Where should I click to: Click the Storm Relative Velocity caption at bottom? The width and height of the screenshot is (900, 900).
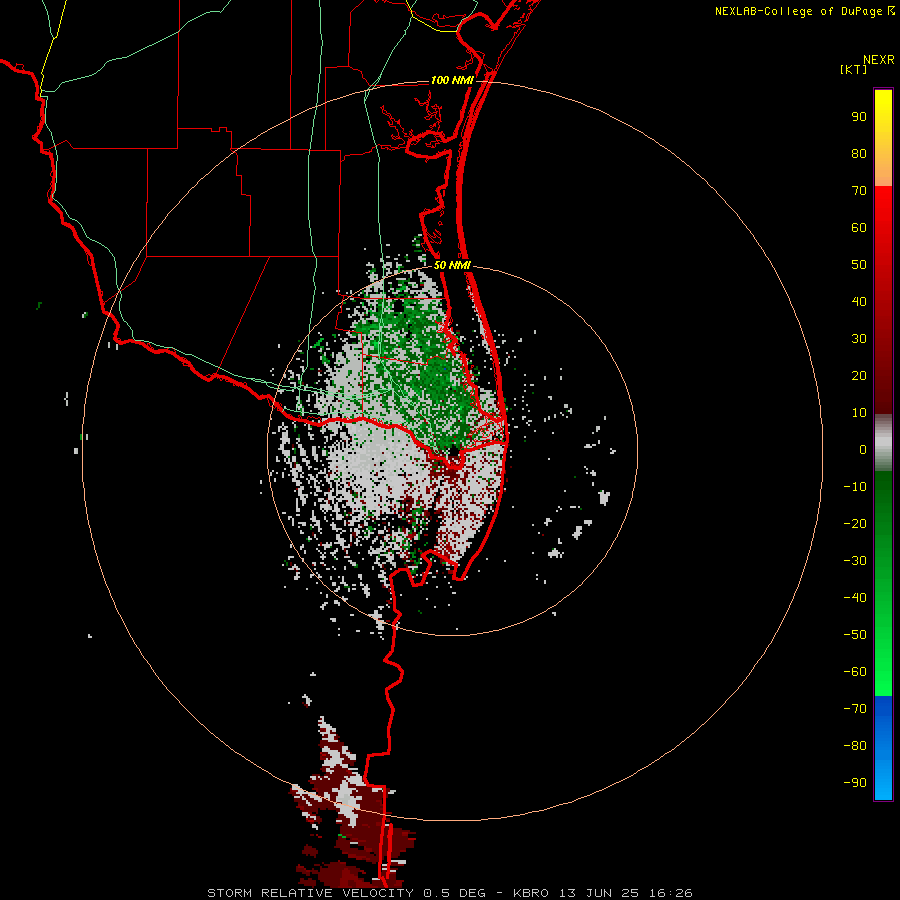[449, 893]
